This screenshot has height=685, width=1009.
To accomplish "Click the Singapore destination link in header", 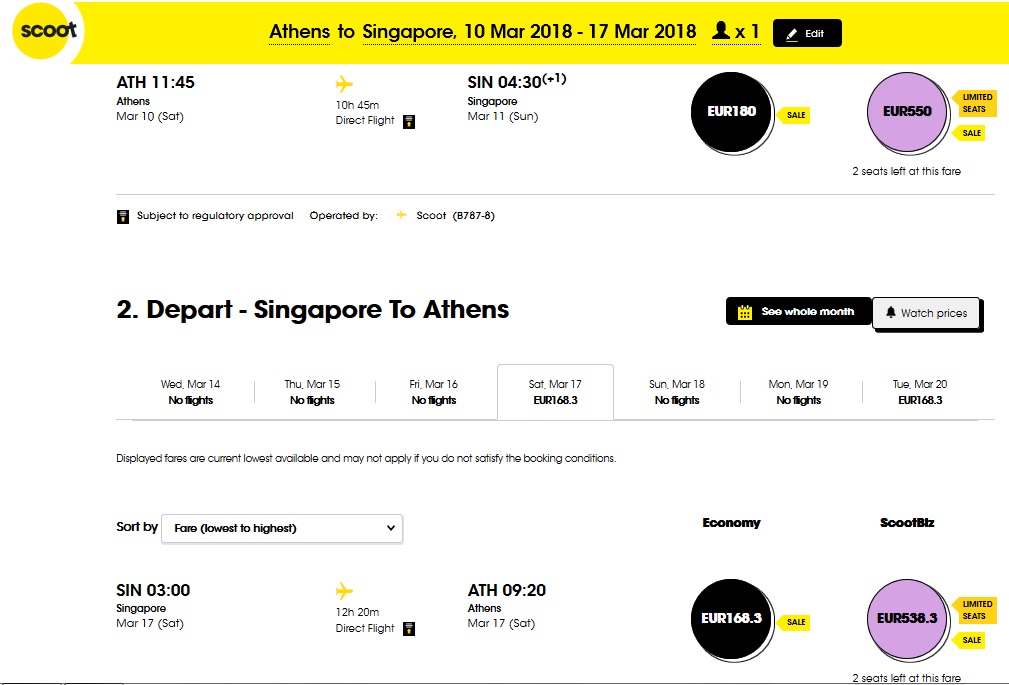I will [x=409, y=32].
